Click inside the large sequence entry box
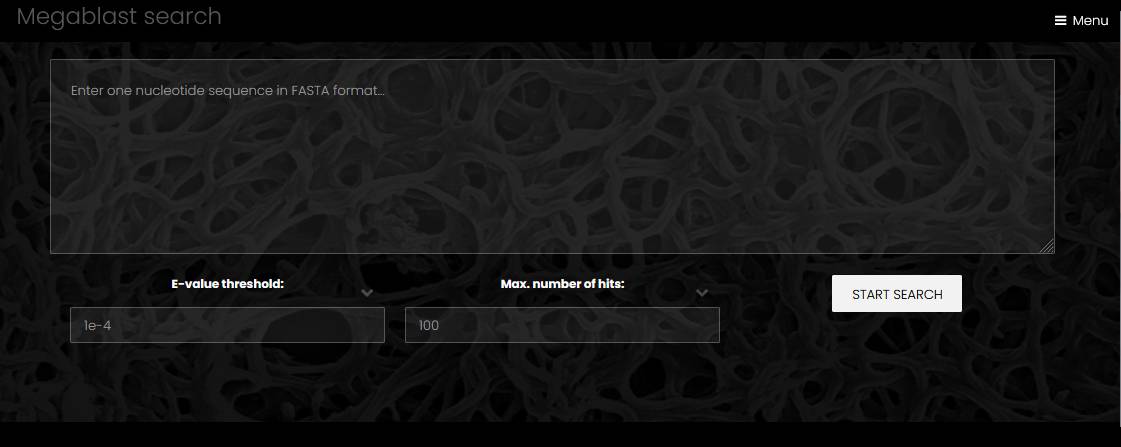The image size is (1121, 447). point(552,156)
